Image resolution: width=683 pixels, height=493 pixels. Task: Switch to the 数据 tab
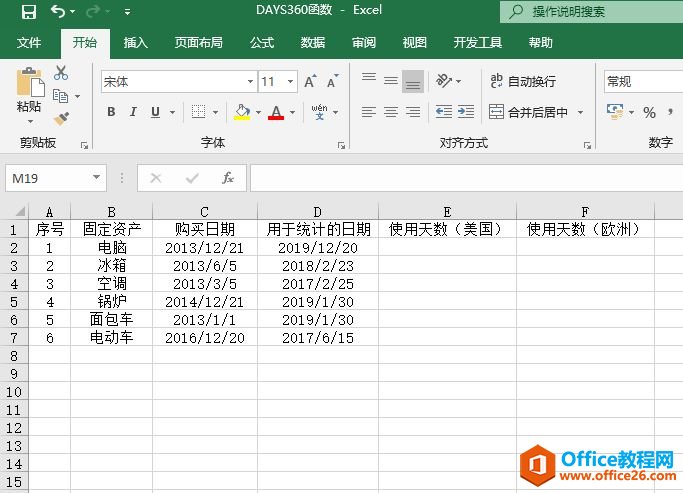(x=313, y=43)
